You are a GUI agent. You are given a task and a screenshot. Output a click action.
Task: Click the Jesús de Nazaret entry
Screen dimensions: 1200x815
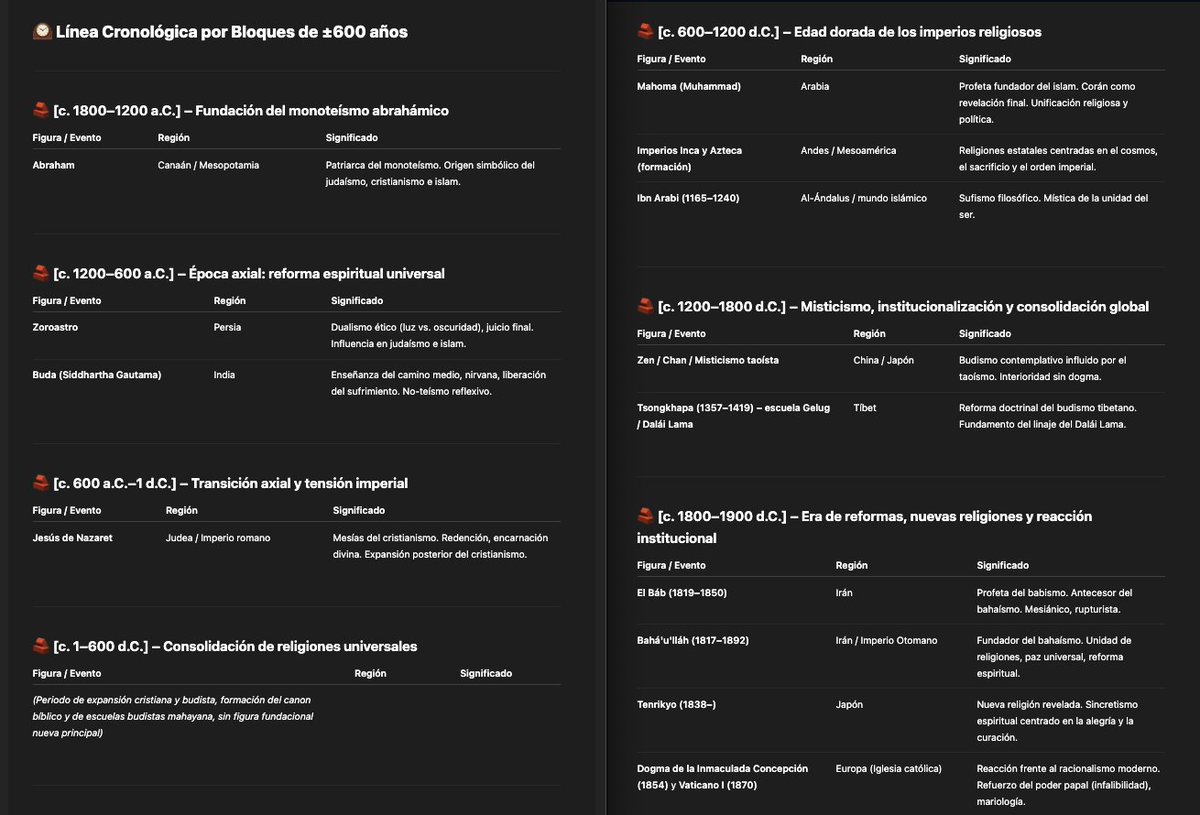(x=73, y=538)
